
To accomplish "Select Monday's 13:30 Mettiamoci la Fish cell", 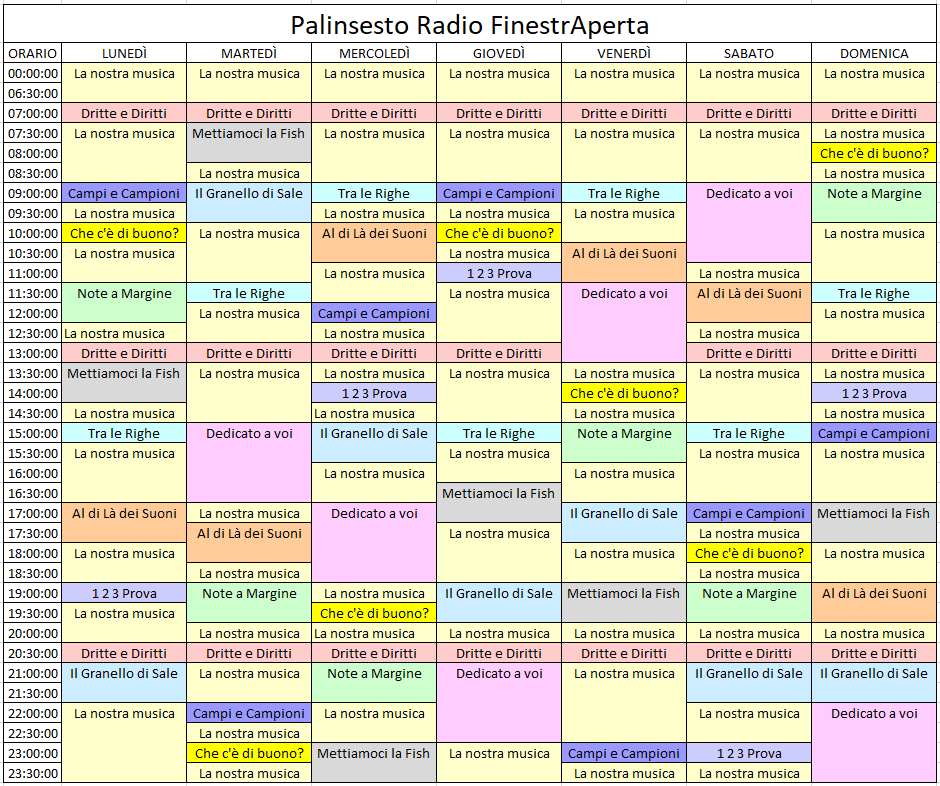I will click(124, 383).
